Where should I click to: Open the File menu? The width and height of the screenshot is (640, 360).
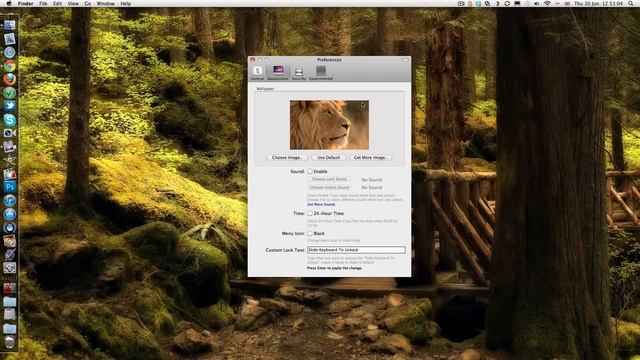pyautogui.click(x=43, y=3)
